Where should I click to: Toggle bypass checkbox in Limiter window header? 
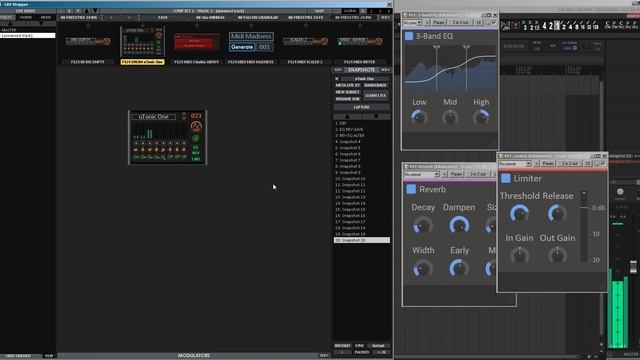[x=603, y=163]
